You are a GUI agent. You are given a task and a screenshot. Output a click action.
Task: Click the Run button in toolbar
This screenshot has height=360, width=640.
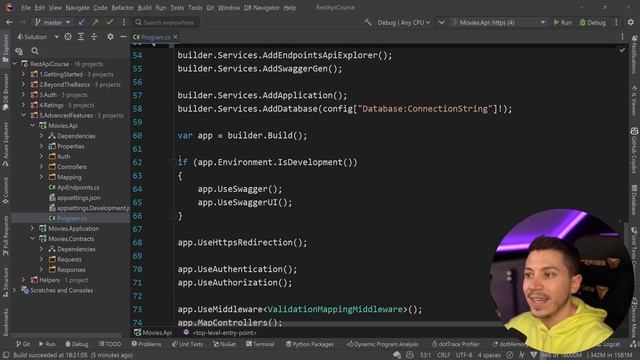click(563, 22)
